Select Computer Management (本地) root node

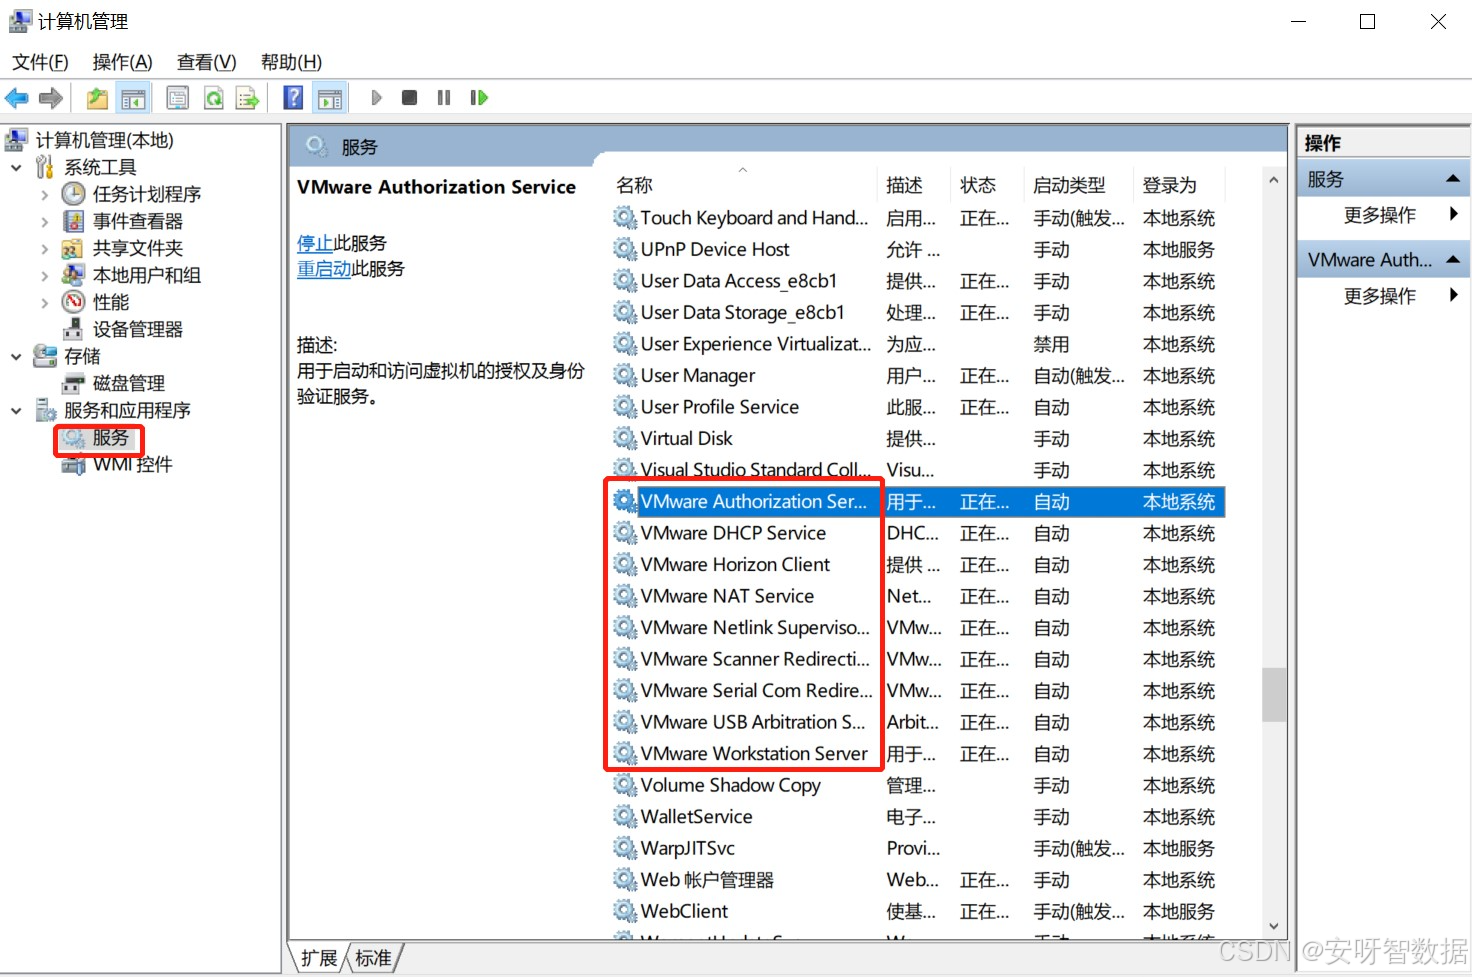click(x=105, y=140)
